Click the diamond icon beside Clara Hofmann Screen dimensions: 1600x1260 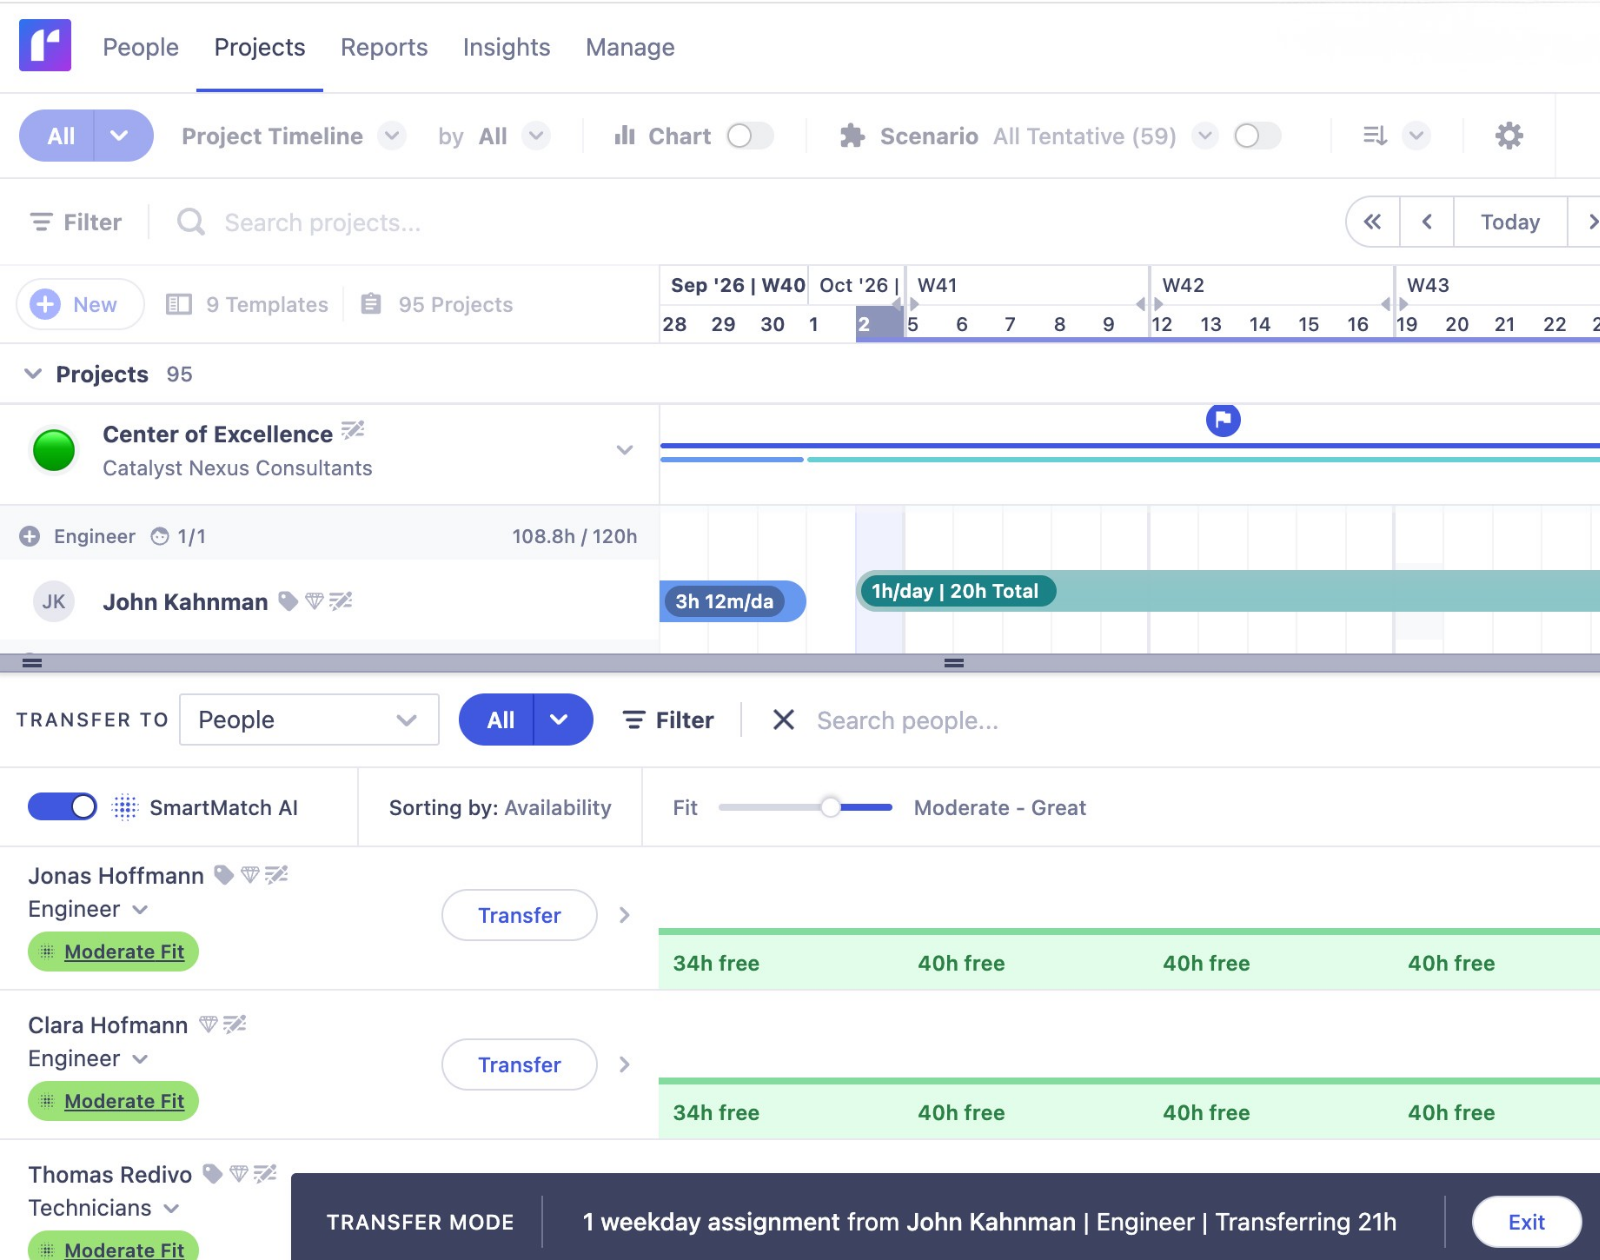click(208, 1024)
